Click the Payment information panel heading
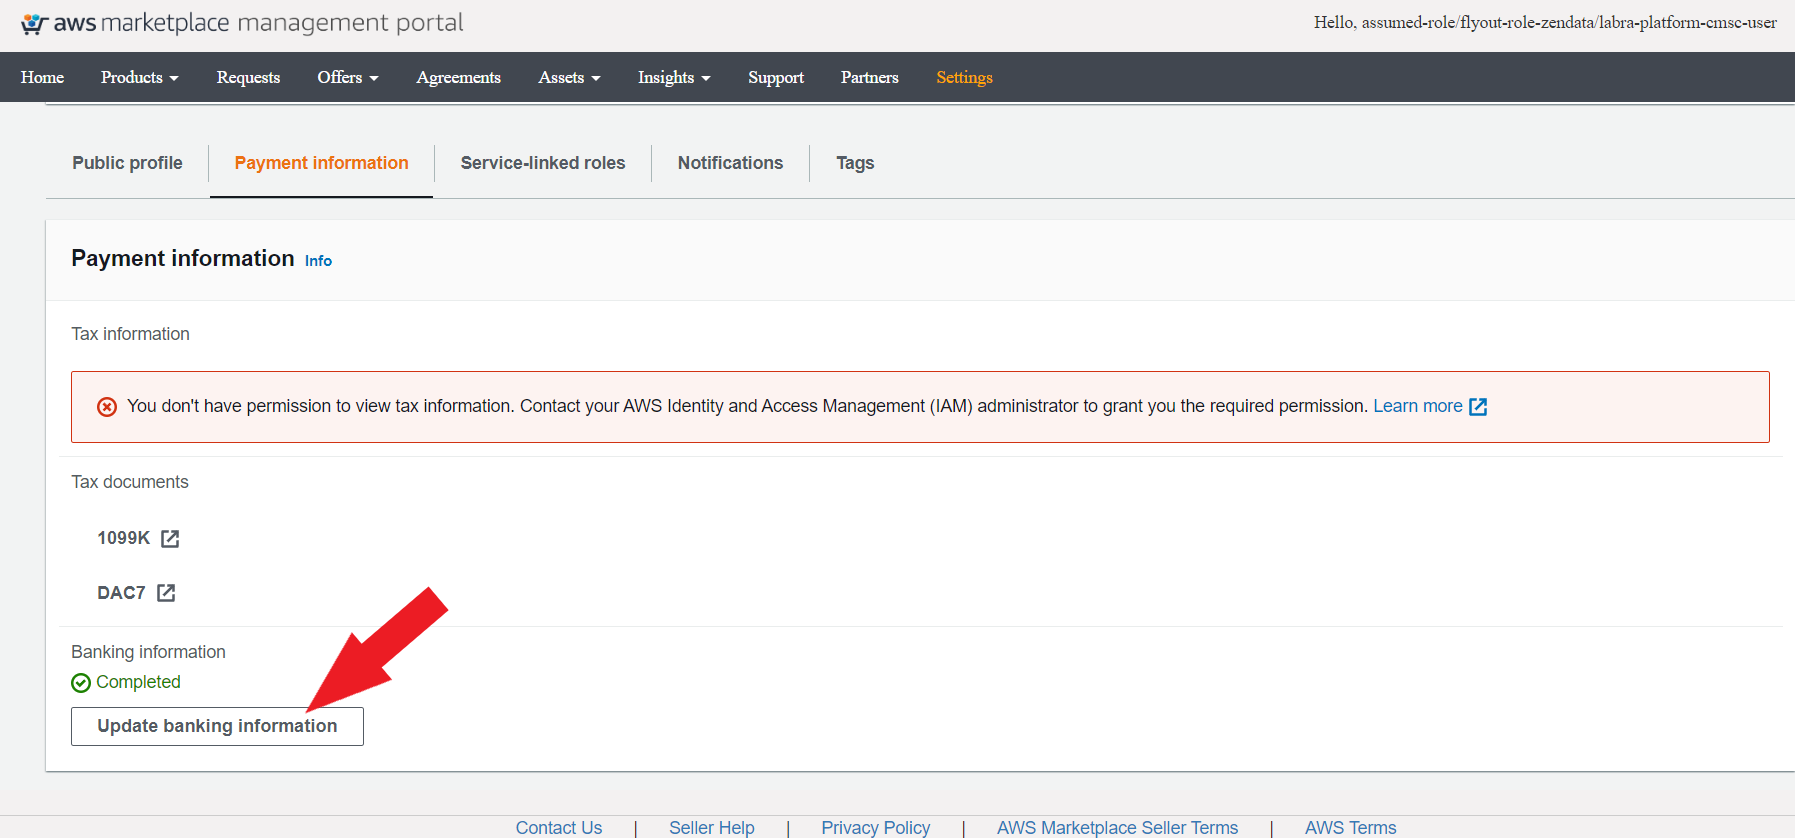Image resolution: width=1795 pixels, height=838 pixels. point(183,258)
